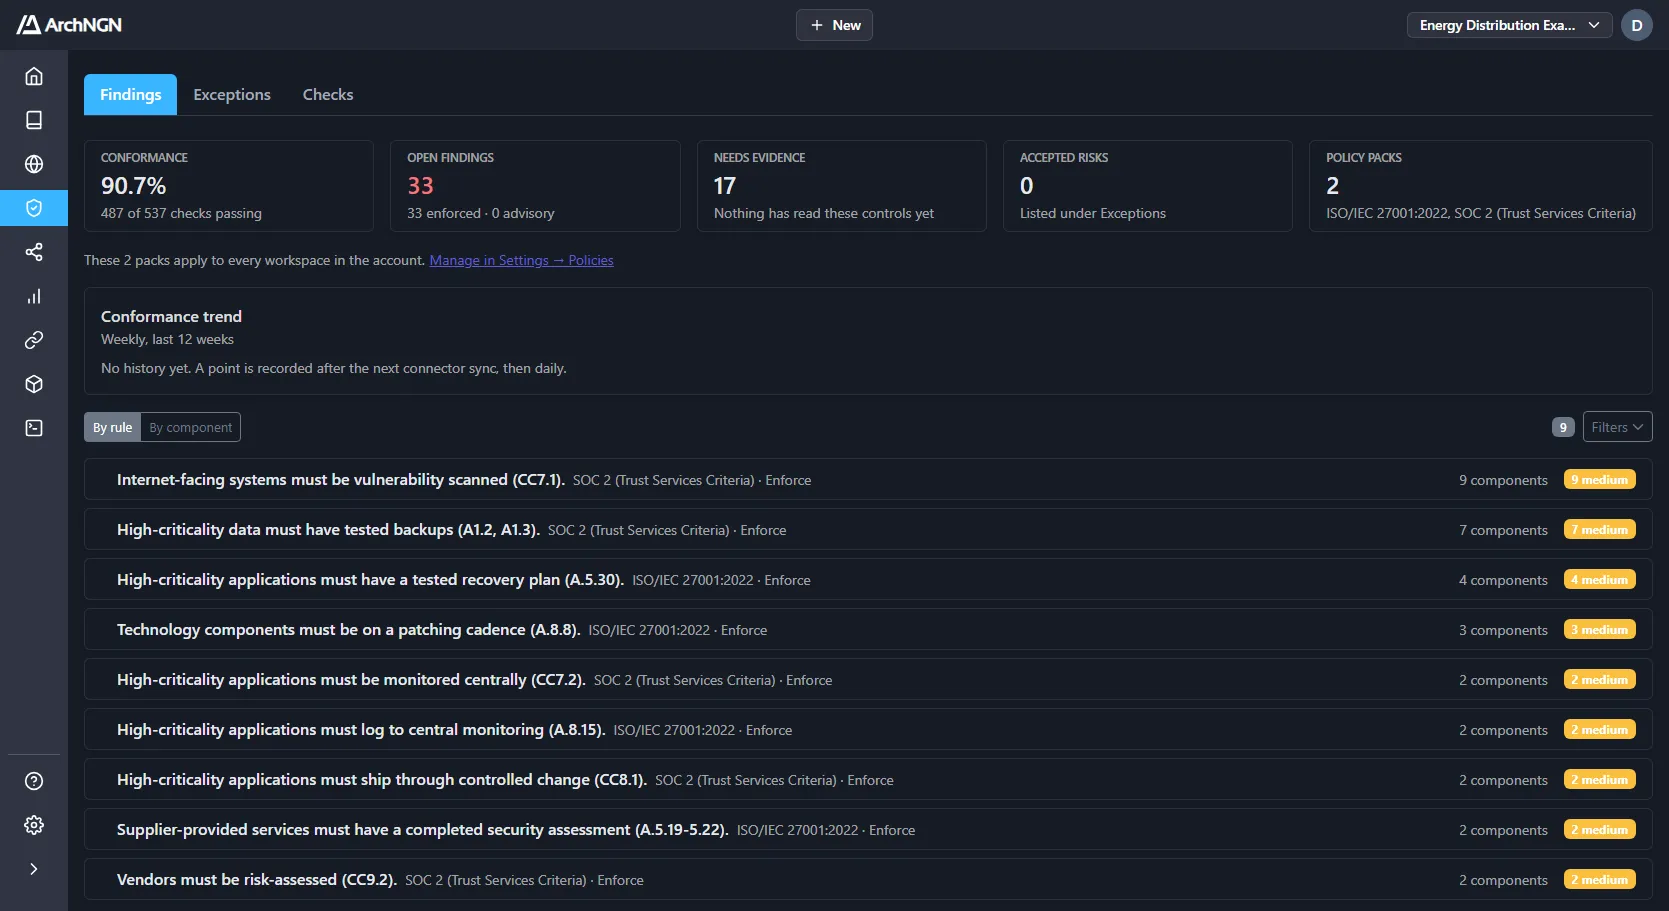This screenshot has height=911, width=1669.
Task: Switch to the Checks tab
Action: [x=328, y=94]
